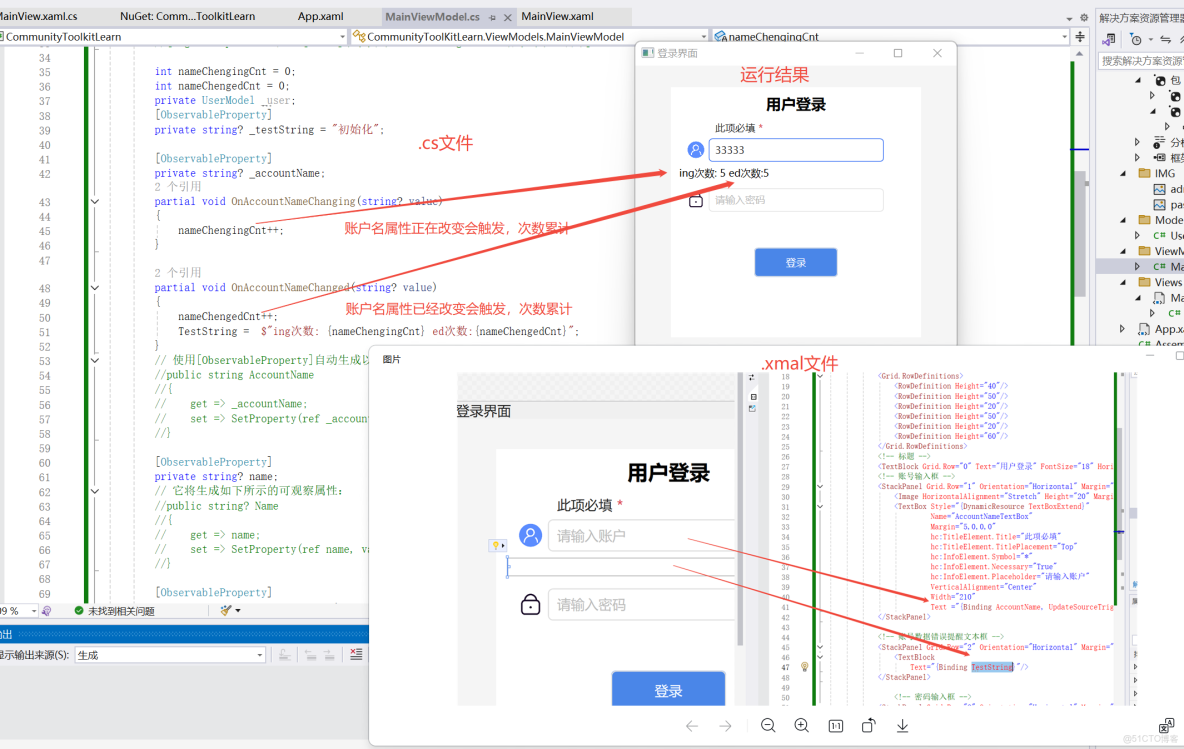Click the 请输入密码 password field
1184x749 pixels.
coord(795,200)
